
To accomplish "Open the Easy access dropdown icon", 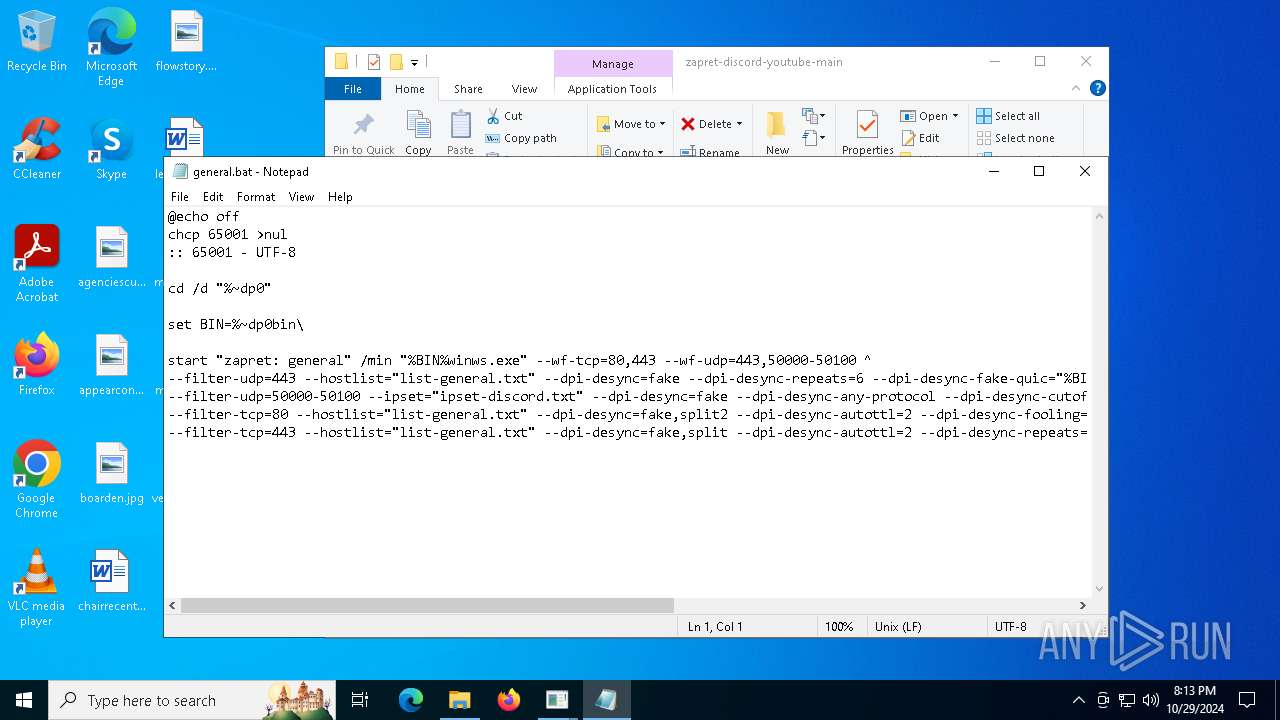I will point(813,138).
